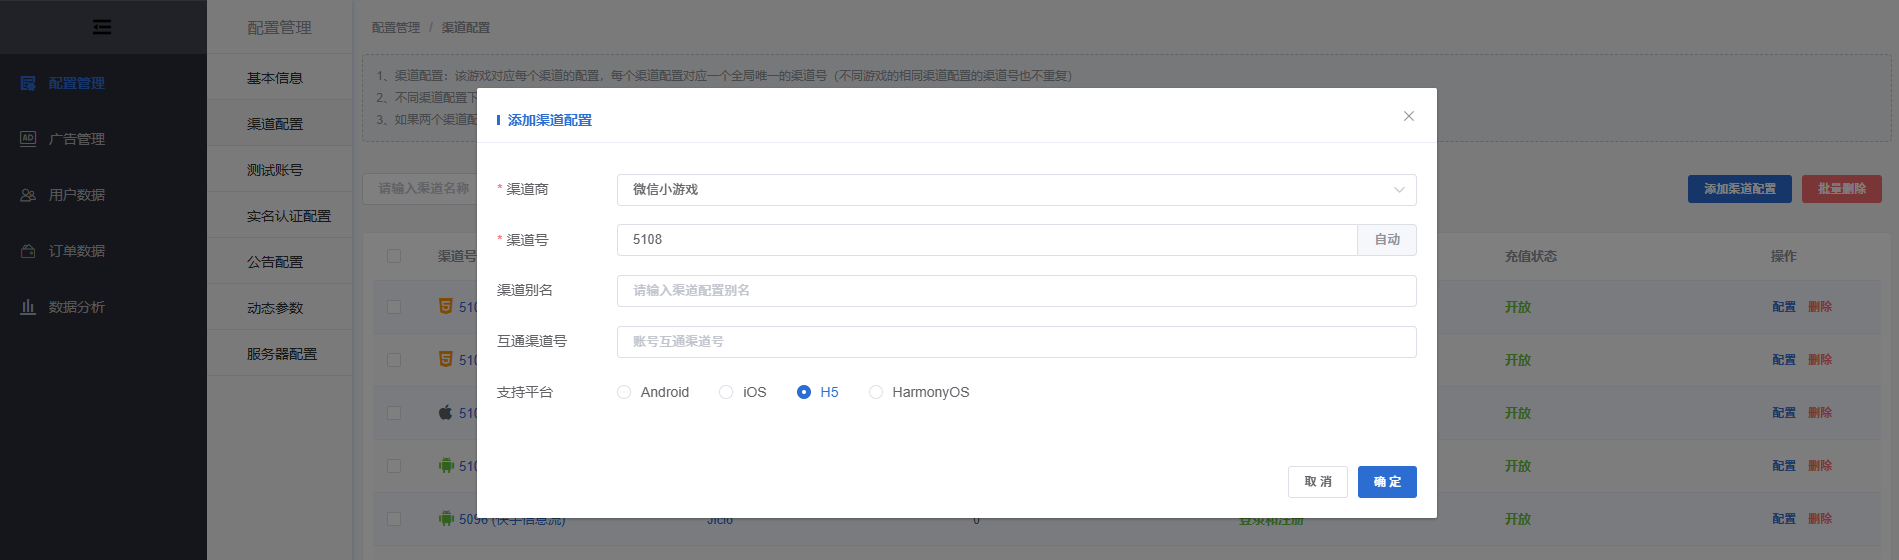Select the H5 platform radio button
Viewport: 1899px width, 560px height.
coord(804,392)
